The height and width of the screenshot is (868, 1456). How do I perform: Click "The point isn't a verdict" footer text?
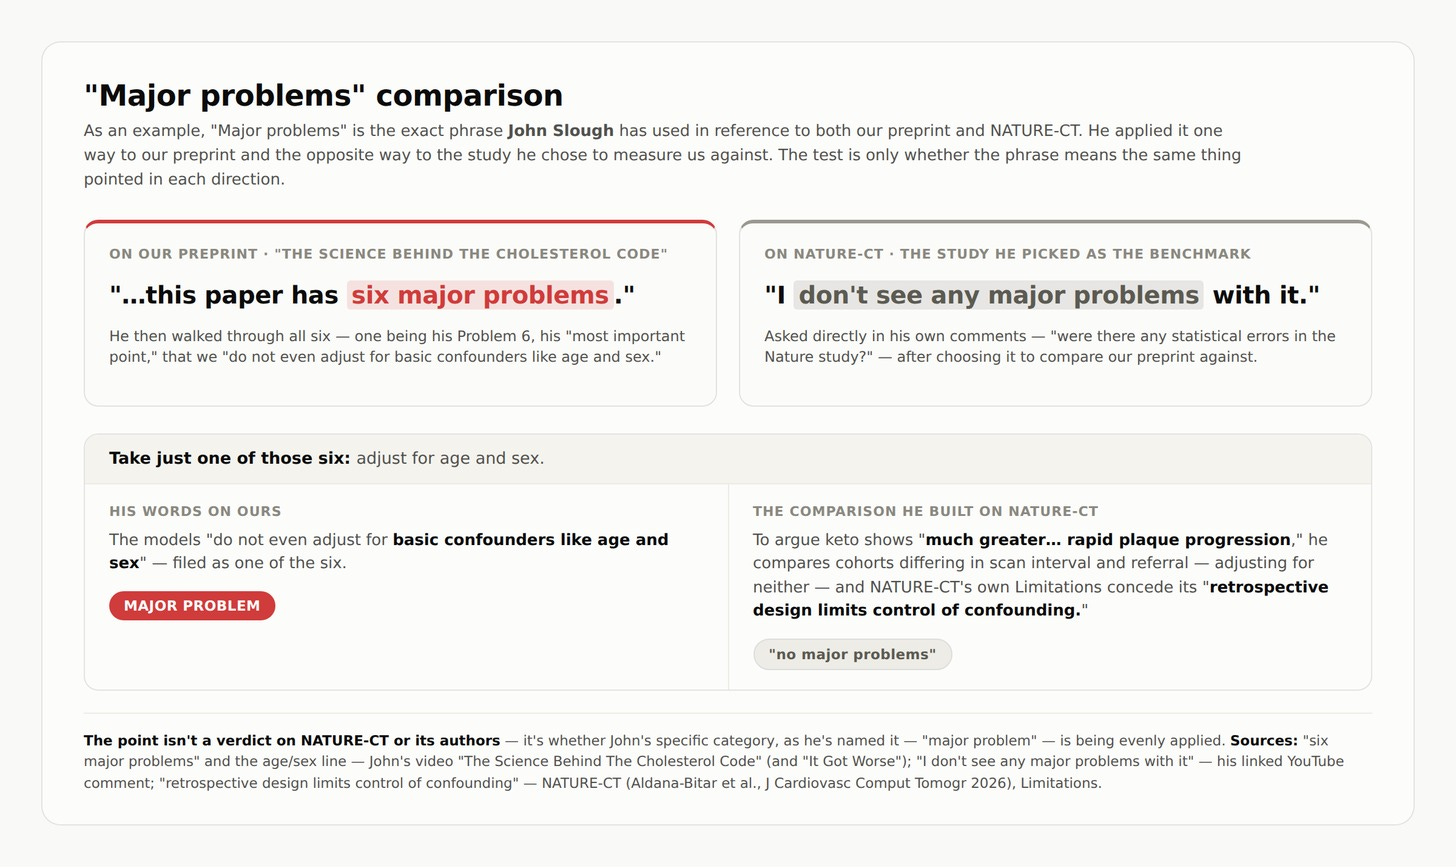[292, 741]
